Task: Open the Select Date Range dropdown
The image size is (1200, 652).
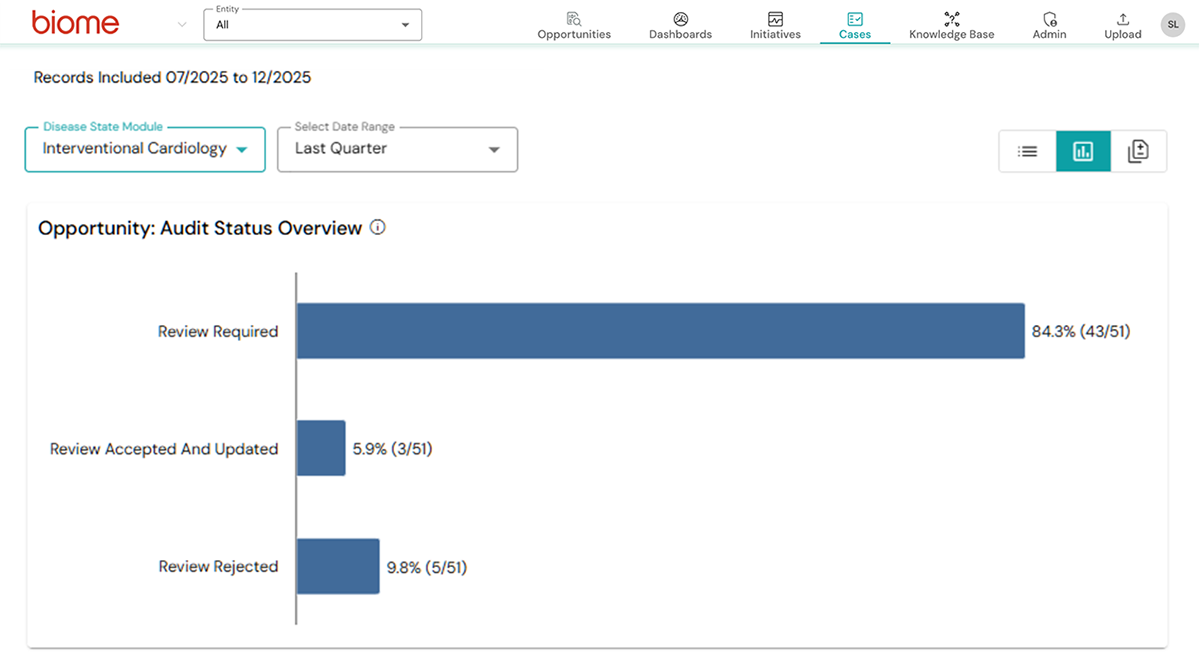Action: tap(396, 148)
